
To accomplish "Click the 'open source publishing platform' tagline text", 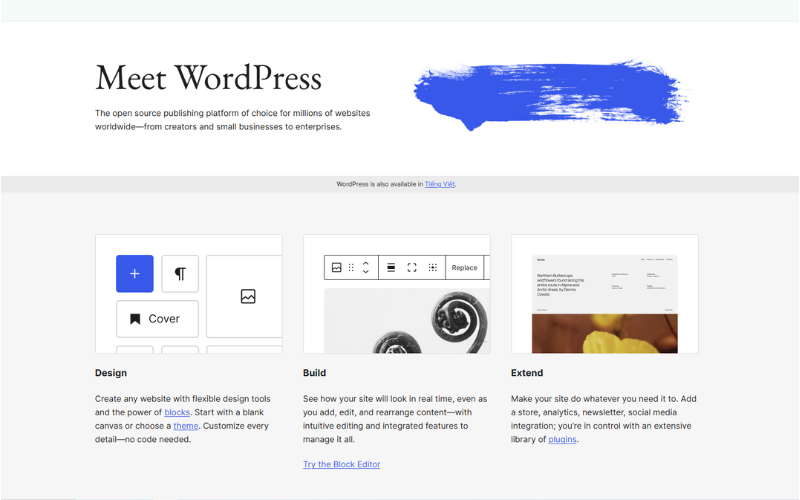I will tap(233, 120).
